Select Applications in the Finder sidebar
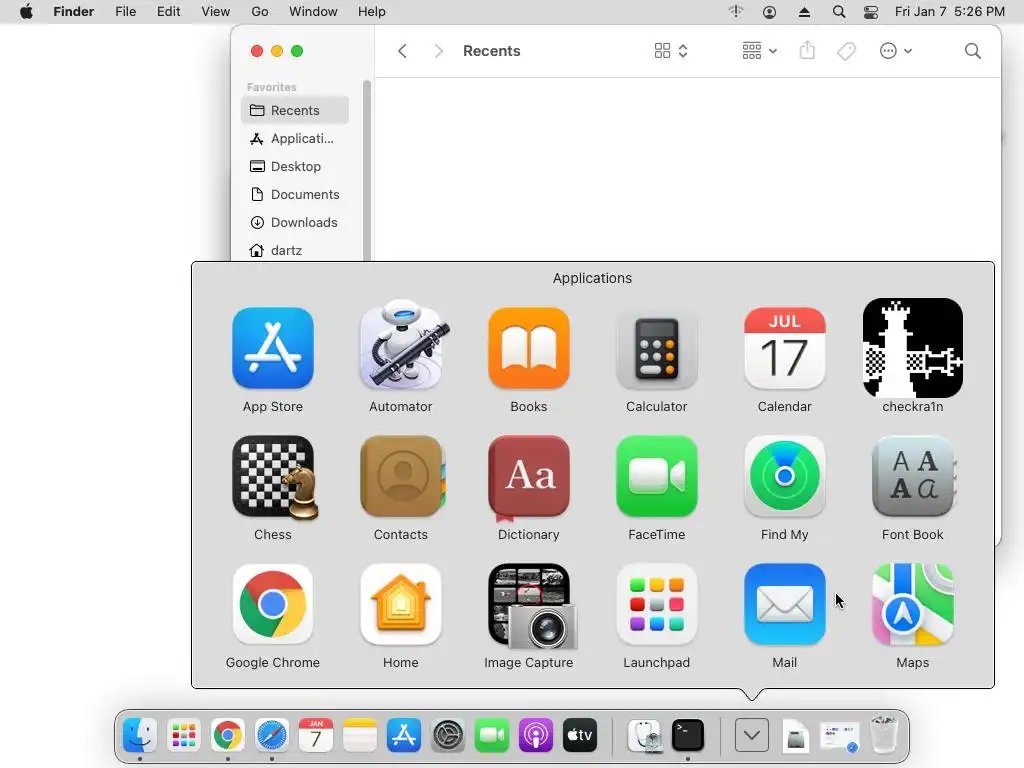Viewport: 1024px width, 768px height. [x=295, y=138]
